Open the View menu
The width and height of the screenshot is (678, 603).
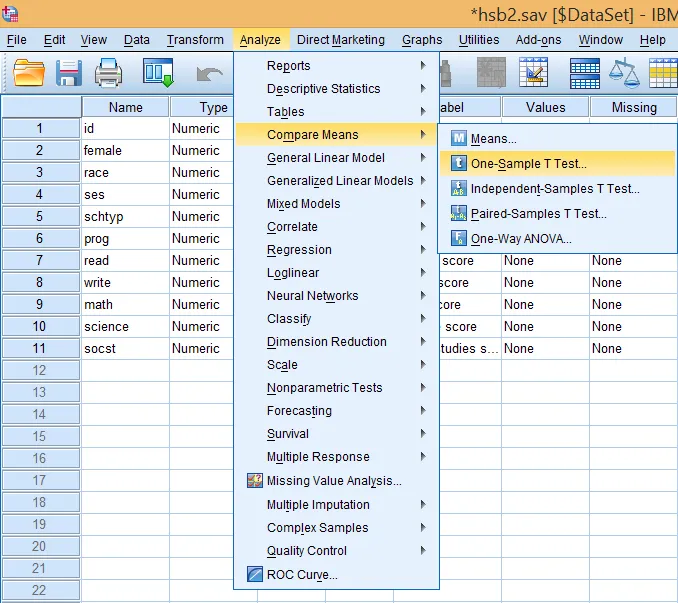click(x=93, y=40)
